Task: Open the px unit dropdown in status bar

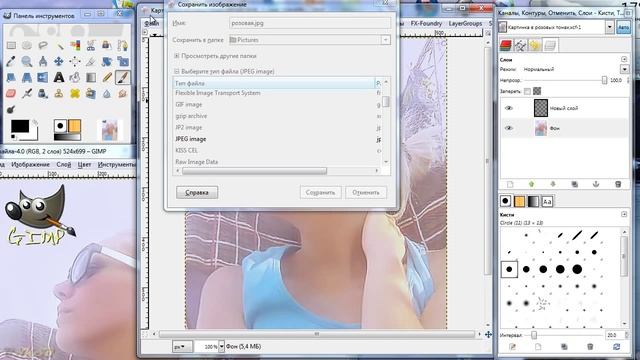Action: [181, 347]
